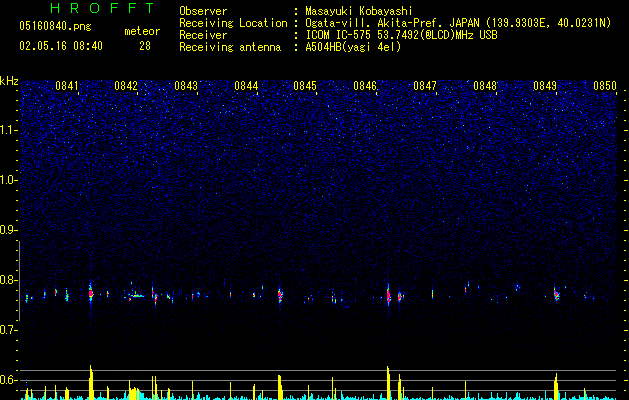Screen dimensions: 629x400
Task: Click the Receiving Location label
Action: 233,23
